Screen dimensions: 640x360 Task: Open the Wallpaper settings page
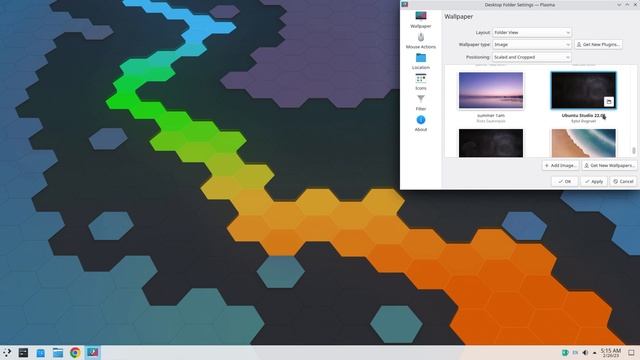pyautogui.click(x=420, y=20)
